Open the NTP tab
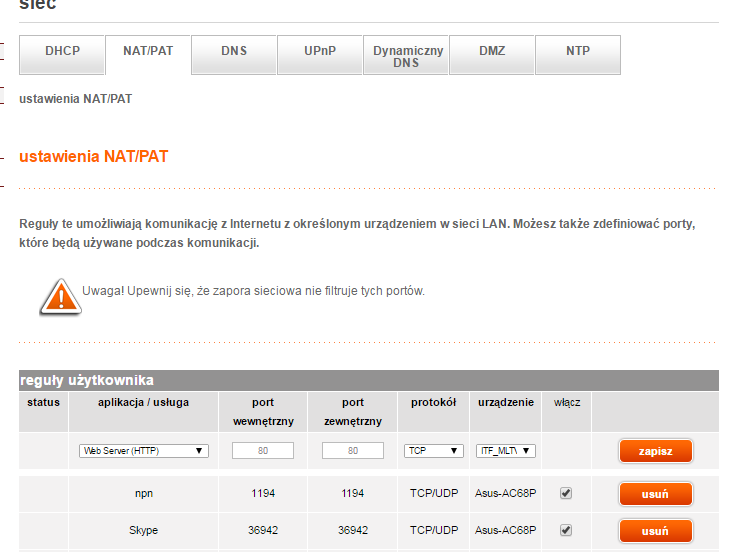The height and width of the screenshot is (552, 742). [x=578, y=51]
